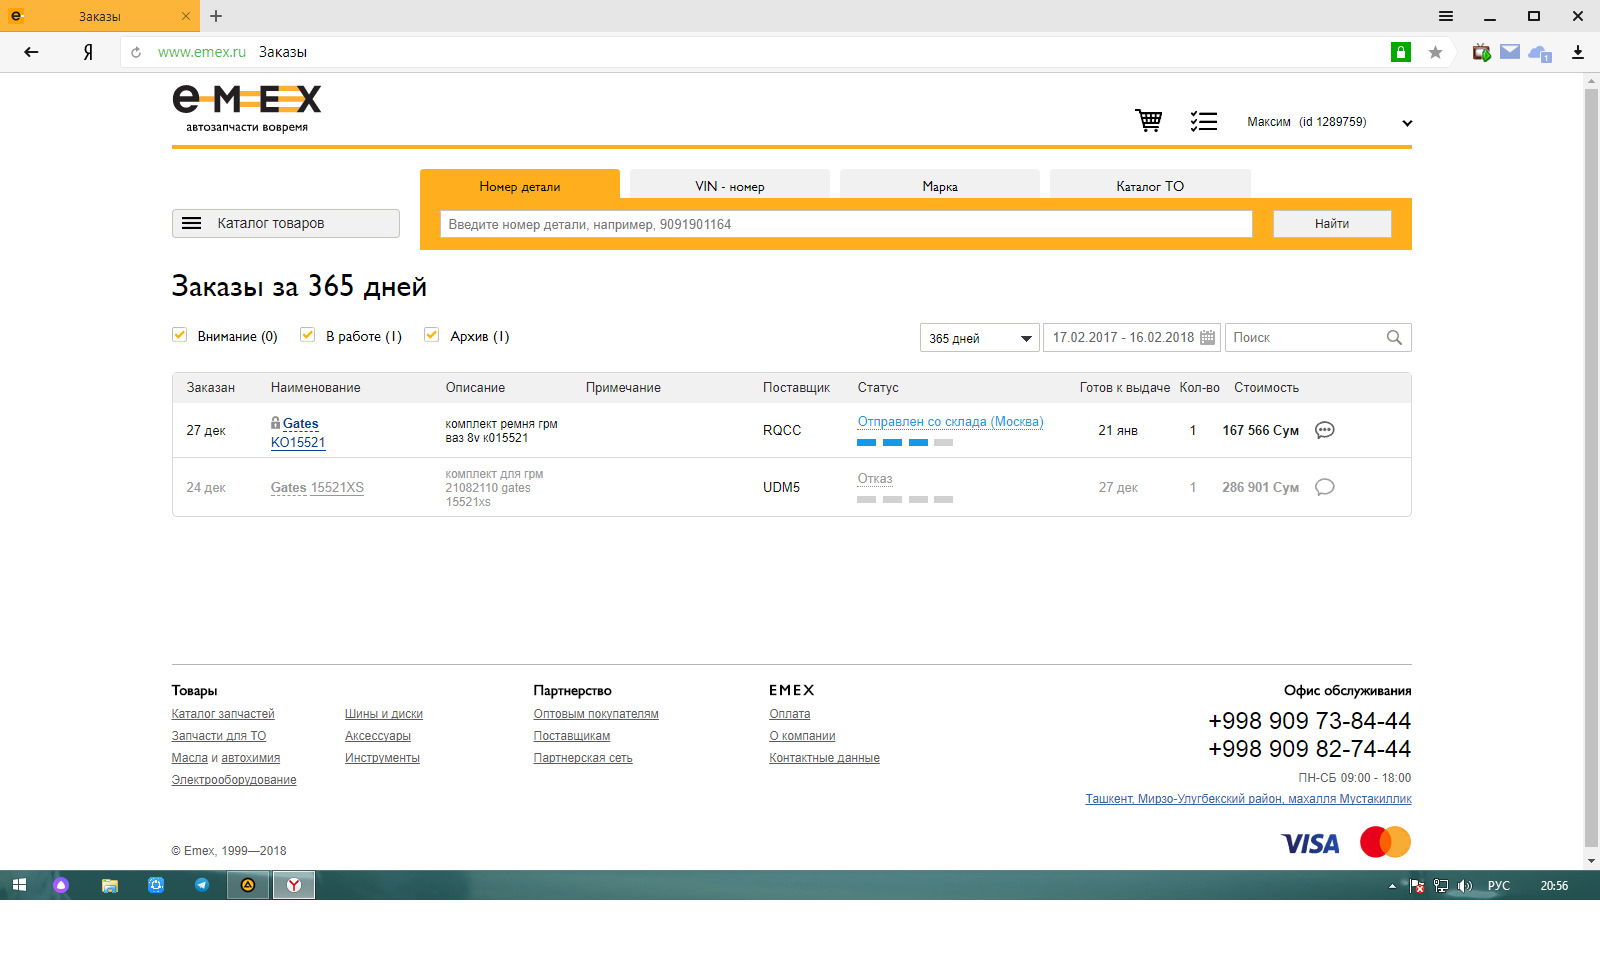Open the Windows Start menu
This screenshot has width=1600, height=960.
pos(19,885)
